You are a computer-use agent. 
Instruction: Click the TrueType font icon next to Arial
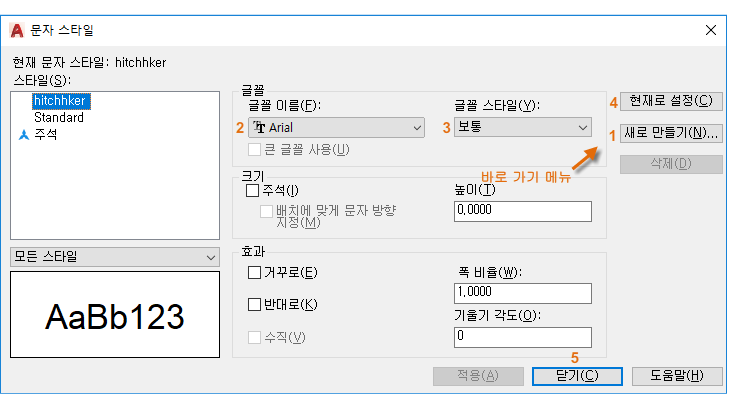[260, 127]
